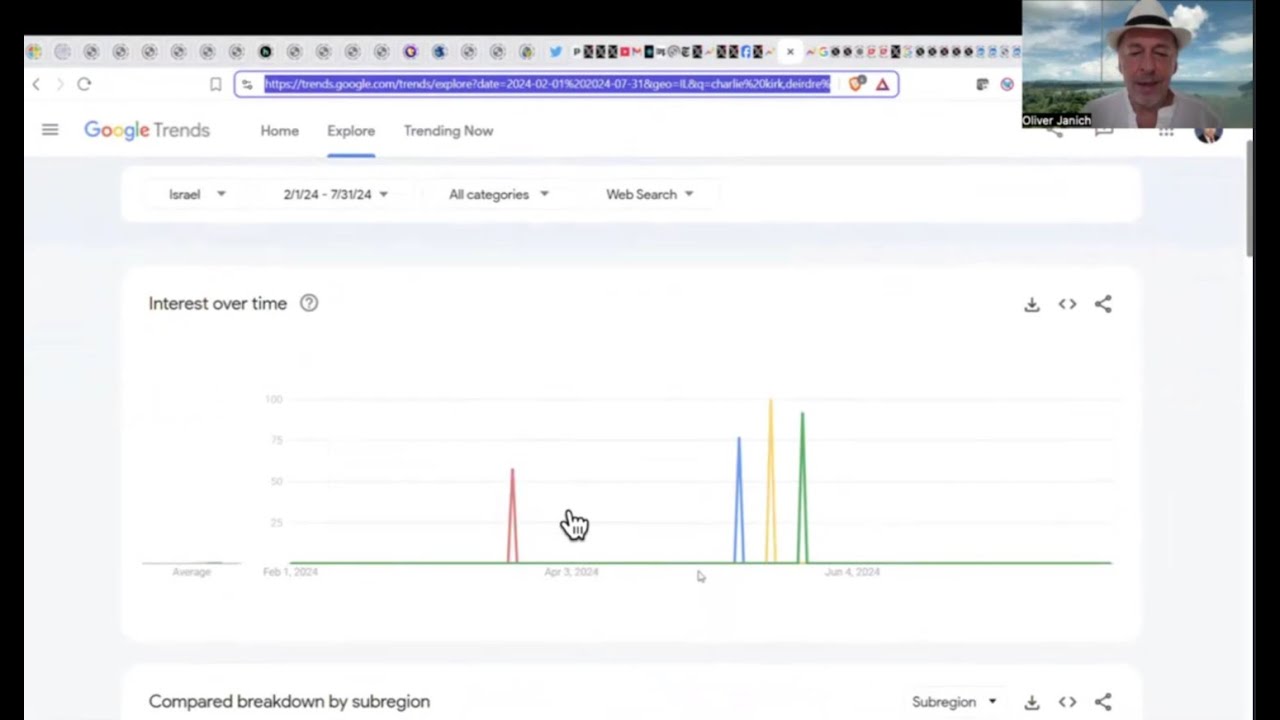Share the Compared breakdown by subregion card
This screenshot has height=720, width=1280.
[x=1103, y=702]
